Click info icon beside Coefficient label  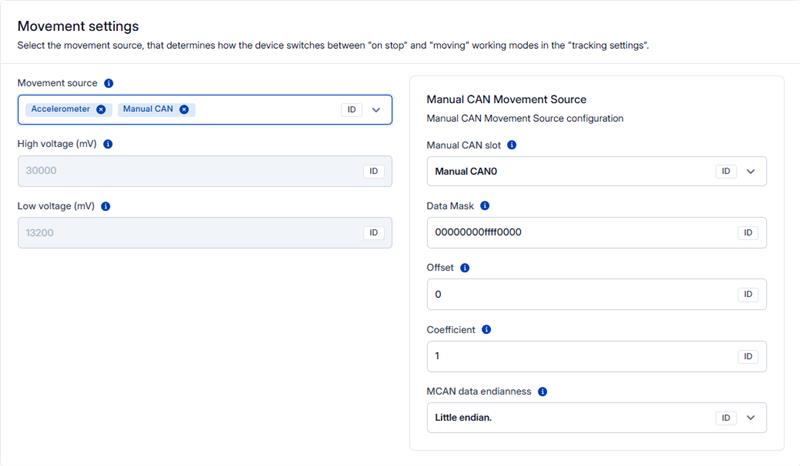pos(486,329)
